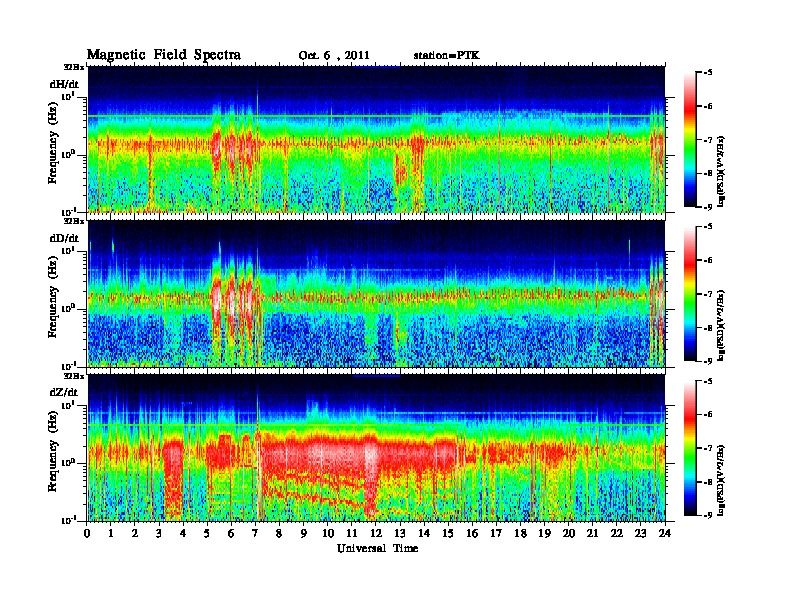Select the date text "Oct. 6 , 2011"
This screenshot has height=612, width=792.
[334, 56]
